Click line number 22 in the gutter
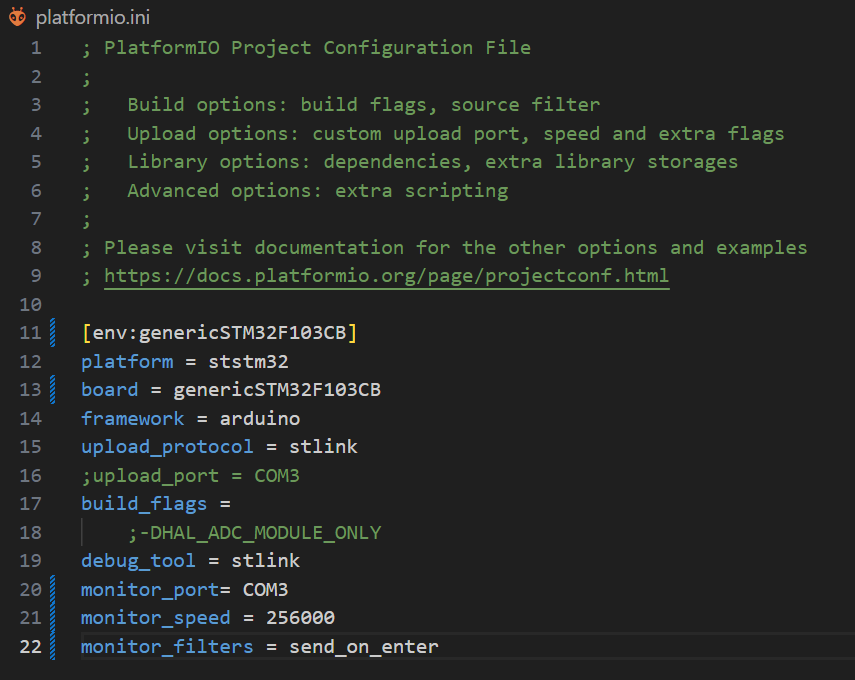The width and height of the screenshot is (855, 680). (30, 647)
